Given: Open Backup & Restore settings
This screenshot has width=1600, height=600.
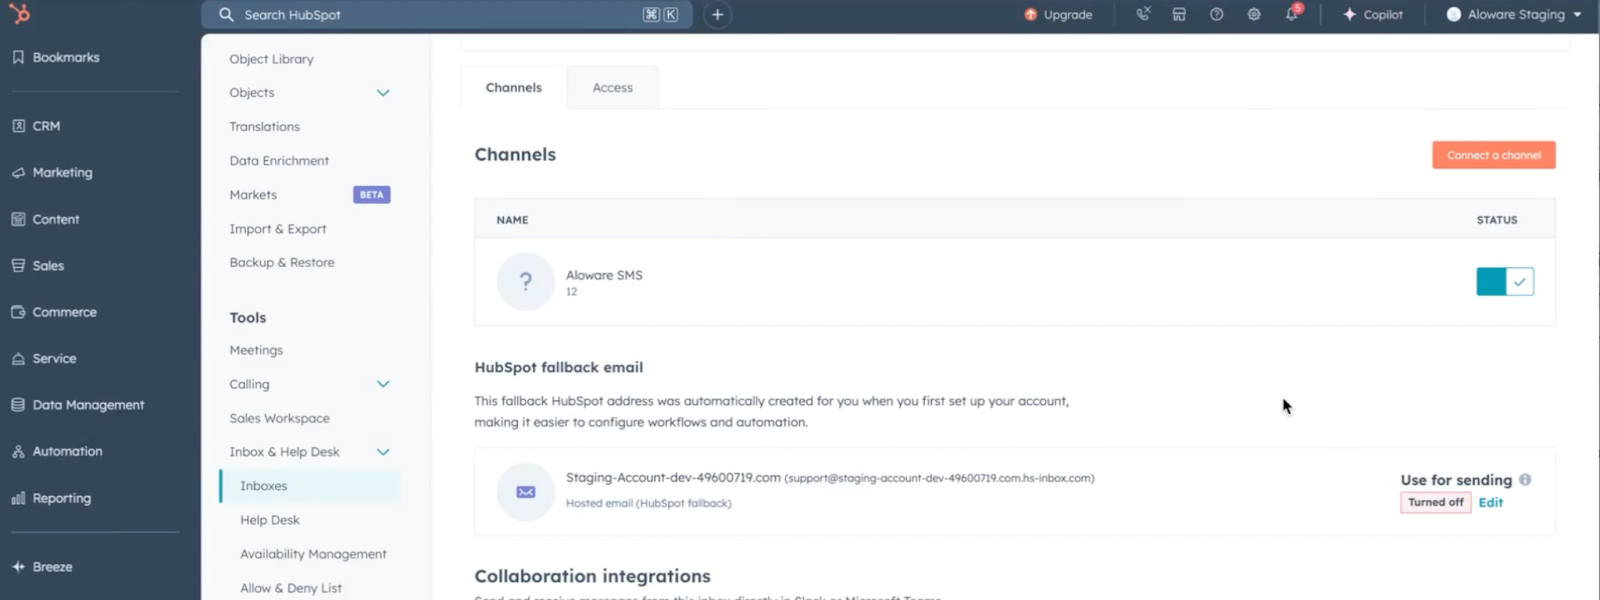Looking at the screenshot, I should (x=282, y=263).
